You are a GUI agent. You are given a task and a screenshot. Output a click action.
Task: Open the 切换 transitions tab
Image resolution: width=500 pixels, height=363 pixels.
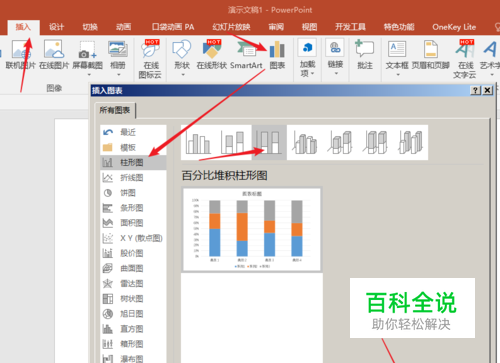90,27
